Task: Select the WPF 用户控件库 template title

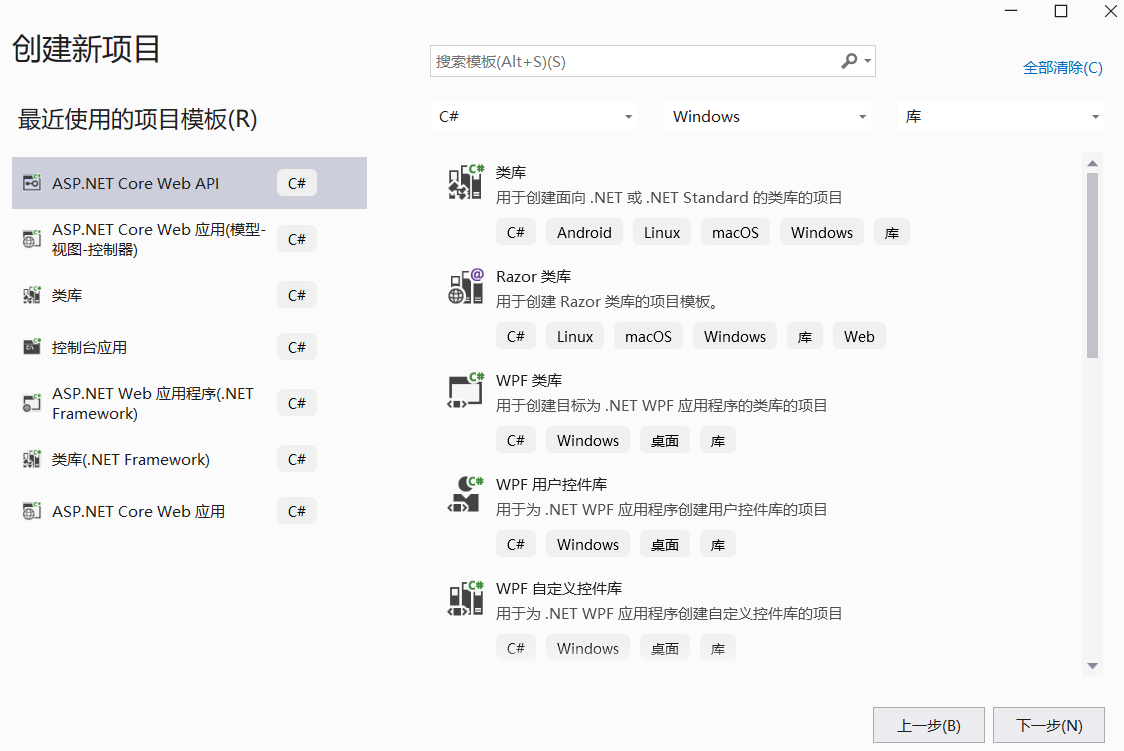Action: (x=551, y=484)
